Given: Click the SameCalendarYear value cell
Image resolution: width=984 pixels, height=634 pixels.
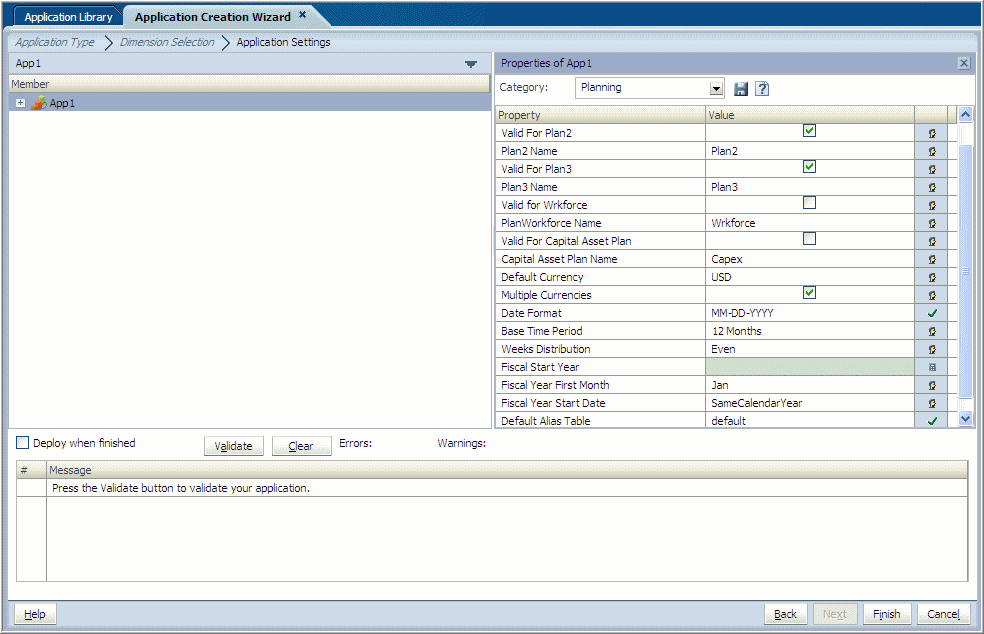Looking at the screenshot, I should pyautogui.click(x=810, y=404).
